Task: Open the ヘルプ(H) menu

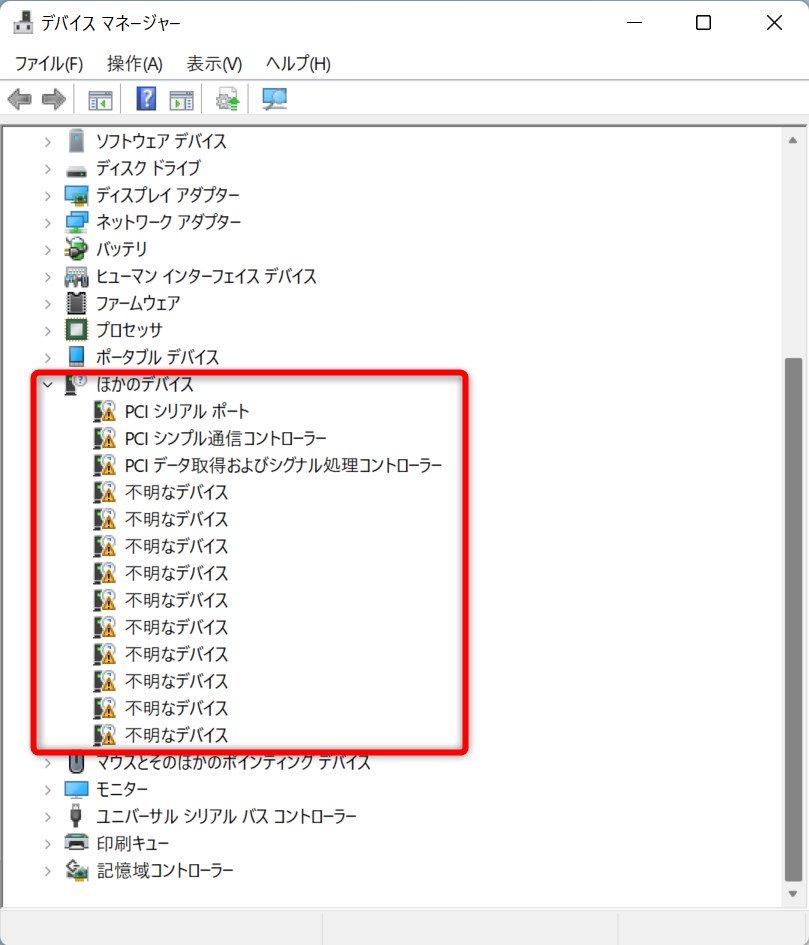Action: 298,63
